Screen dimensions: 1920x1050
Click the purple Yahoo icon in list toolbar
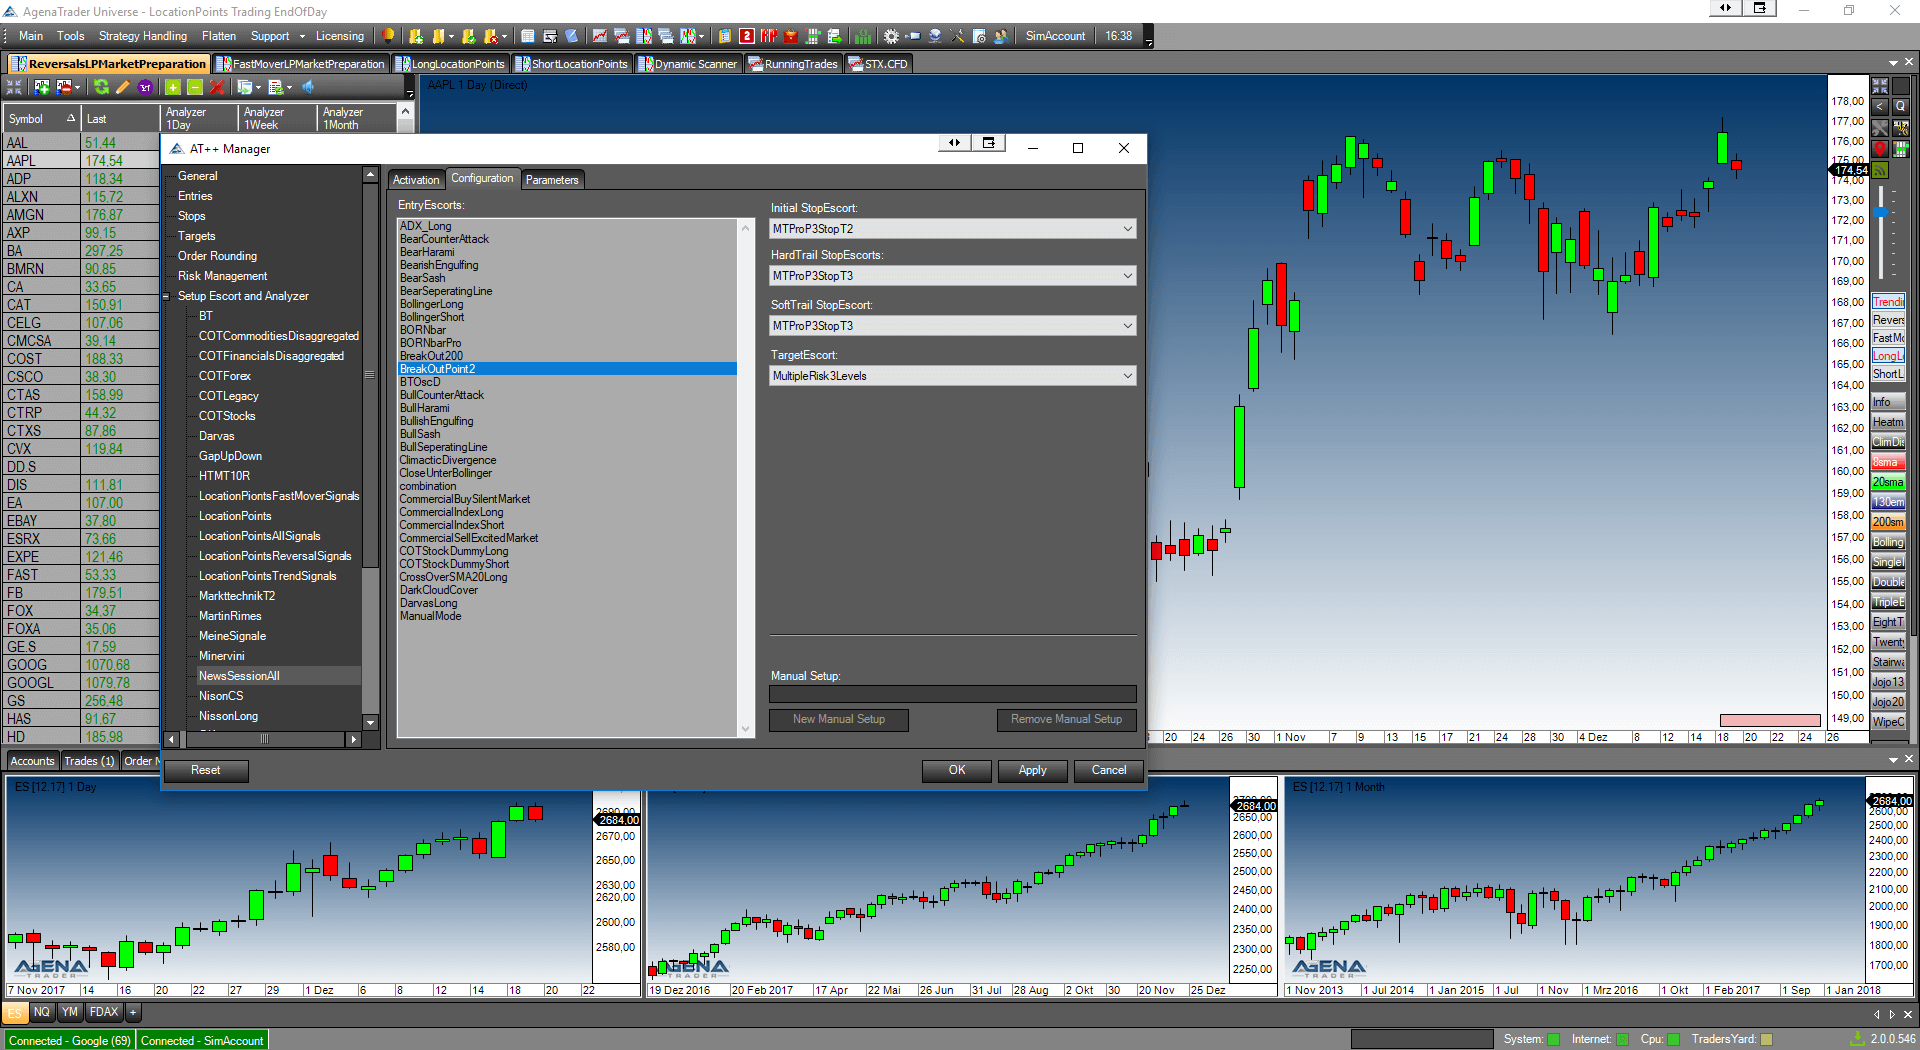(145, 87)
